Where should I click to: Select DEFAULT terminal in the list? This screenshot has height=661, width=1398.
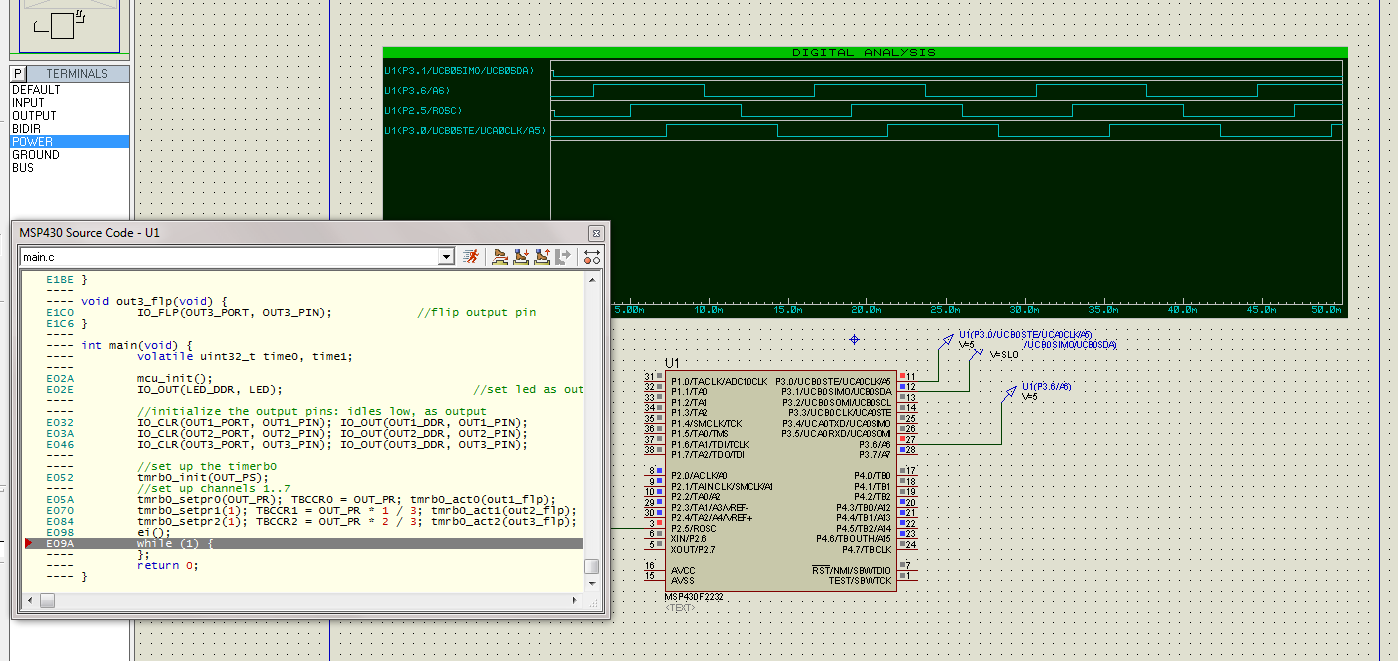[36, 90]
